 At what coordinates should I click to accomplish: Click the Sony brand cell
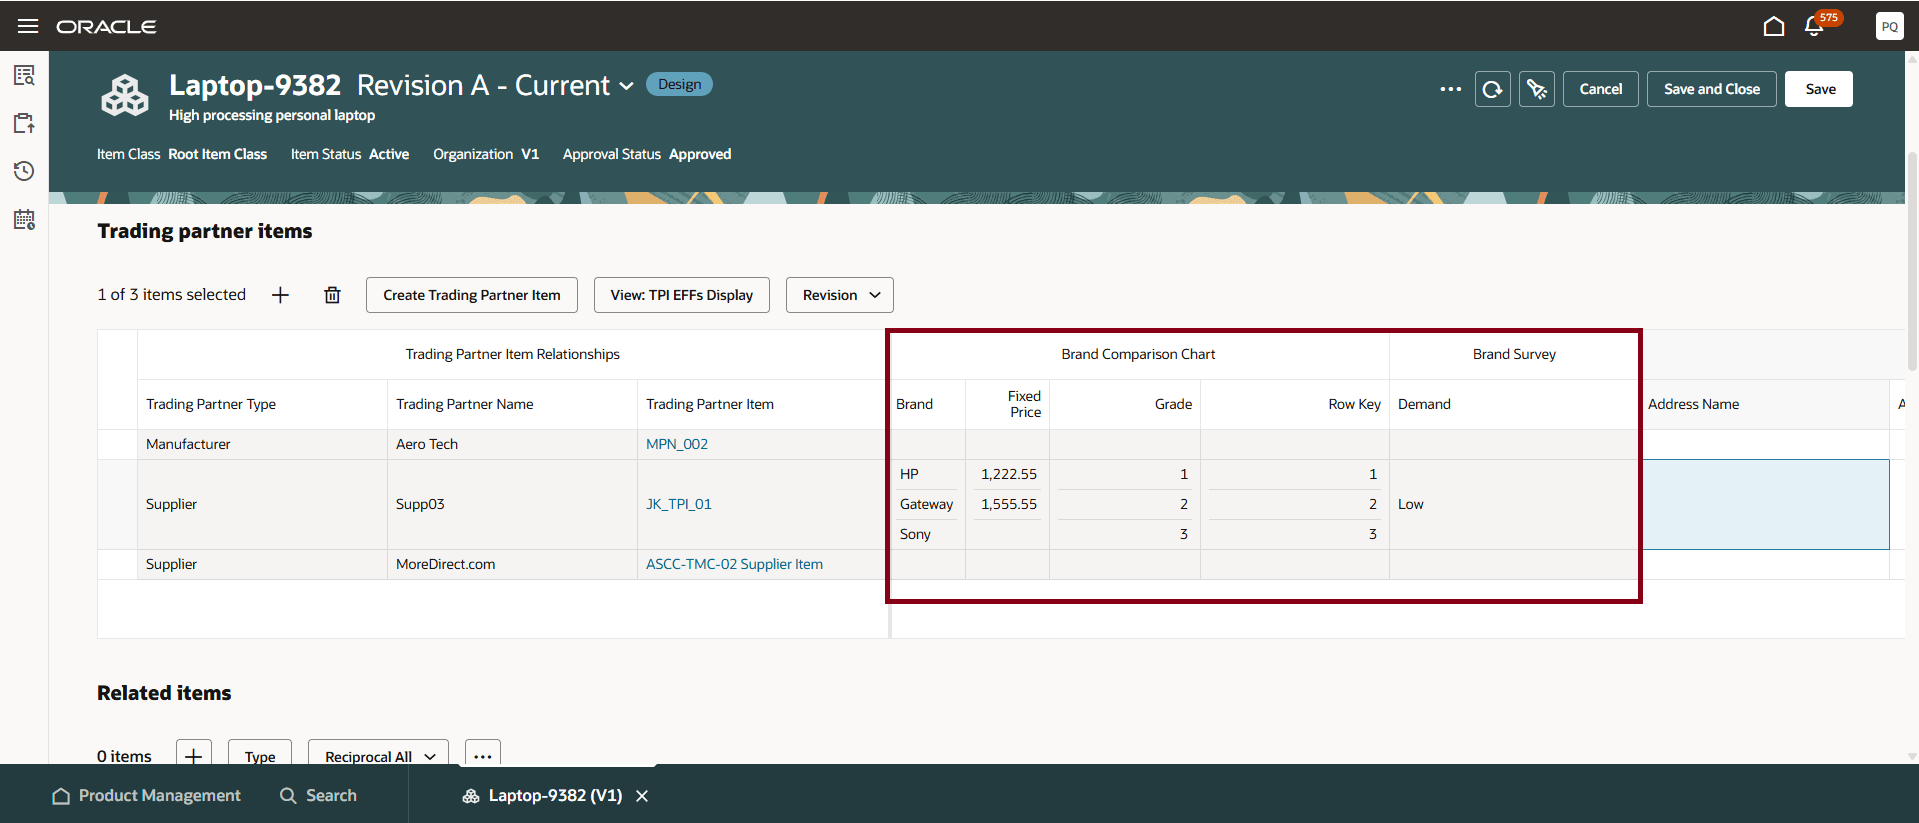click(926, 534)
